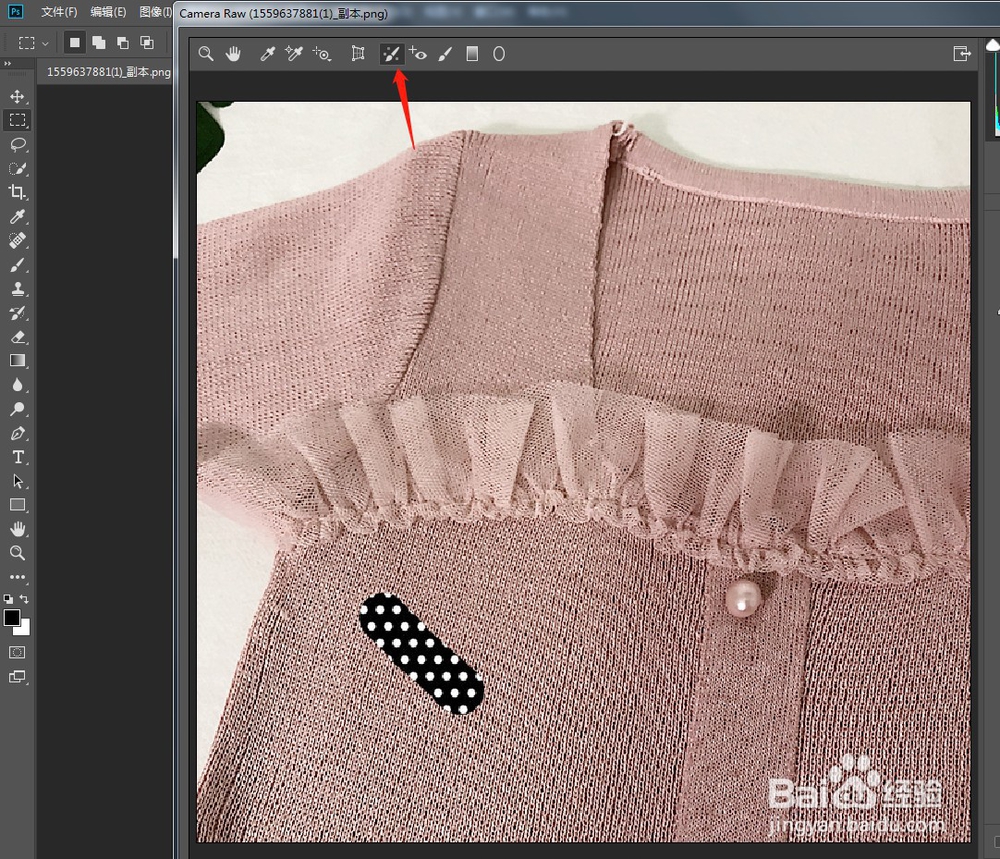Click the pearl button in the preview image
The image size is (1000, 859).
(743, 598)
